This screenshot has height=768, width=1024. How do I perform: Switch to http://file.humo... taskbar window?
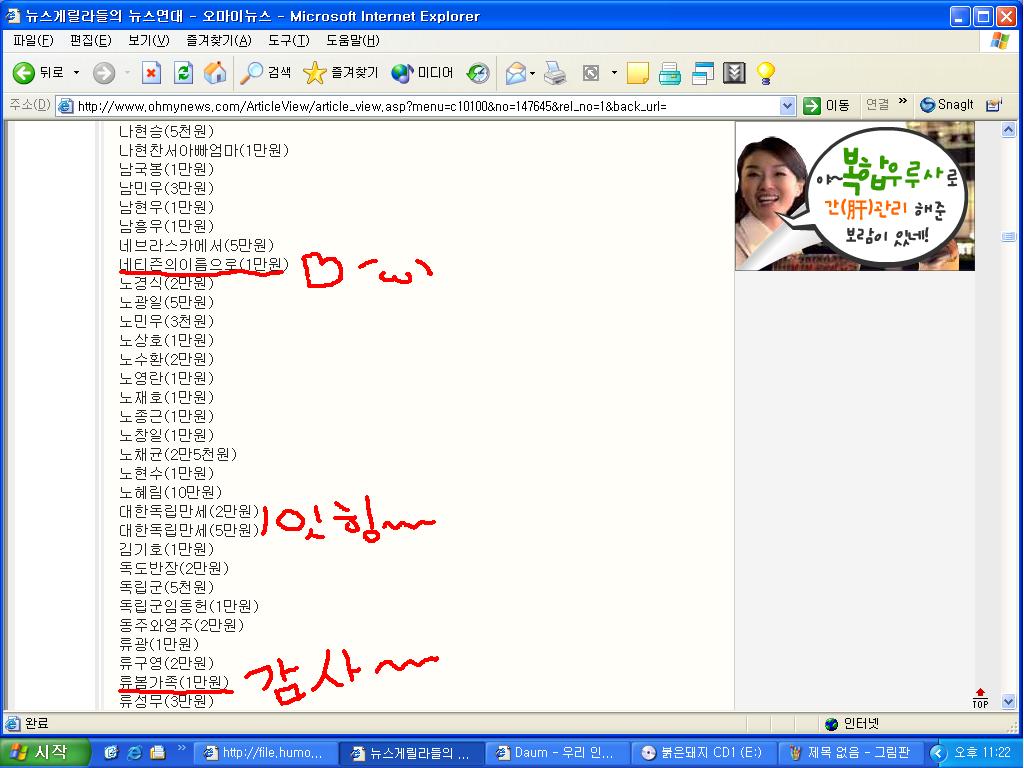pos(265,753)
